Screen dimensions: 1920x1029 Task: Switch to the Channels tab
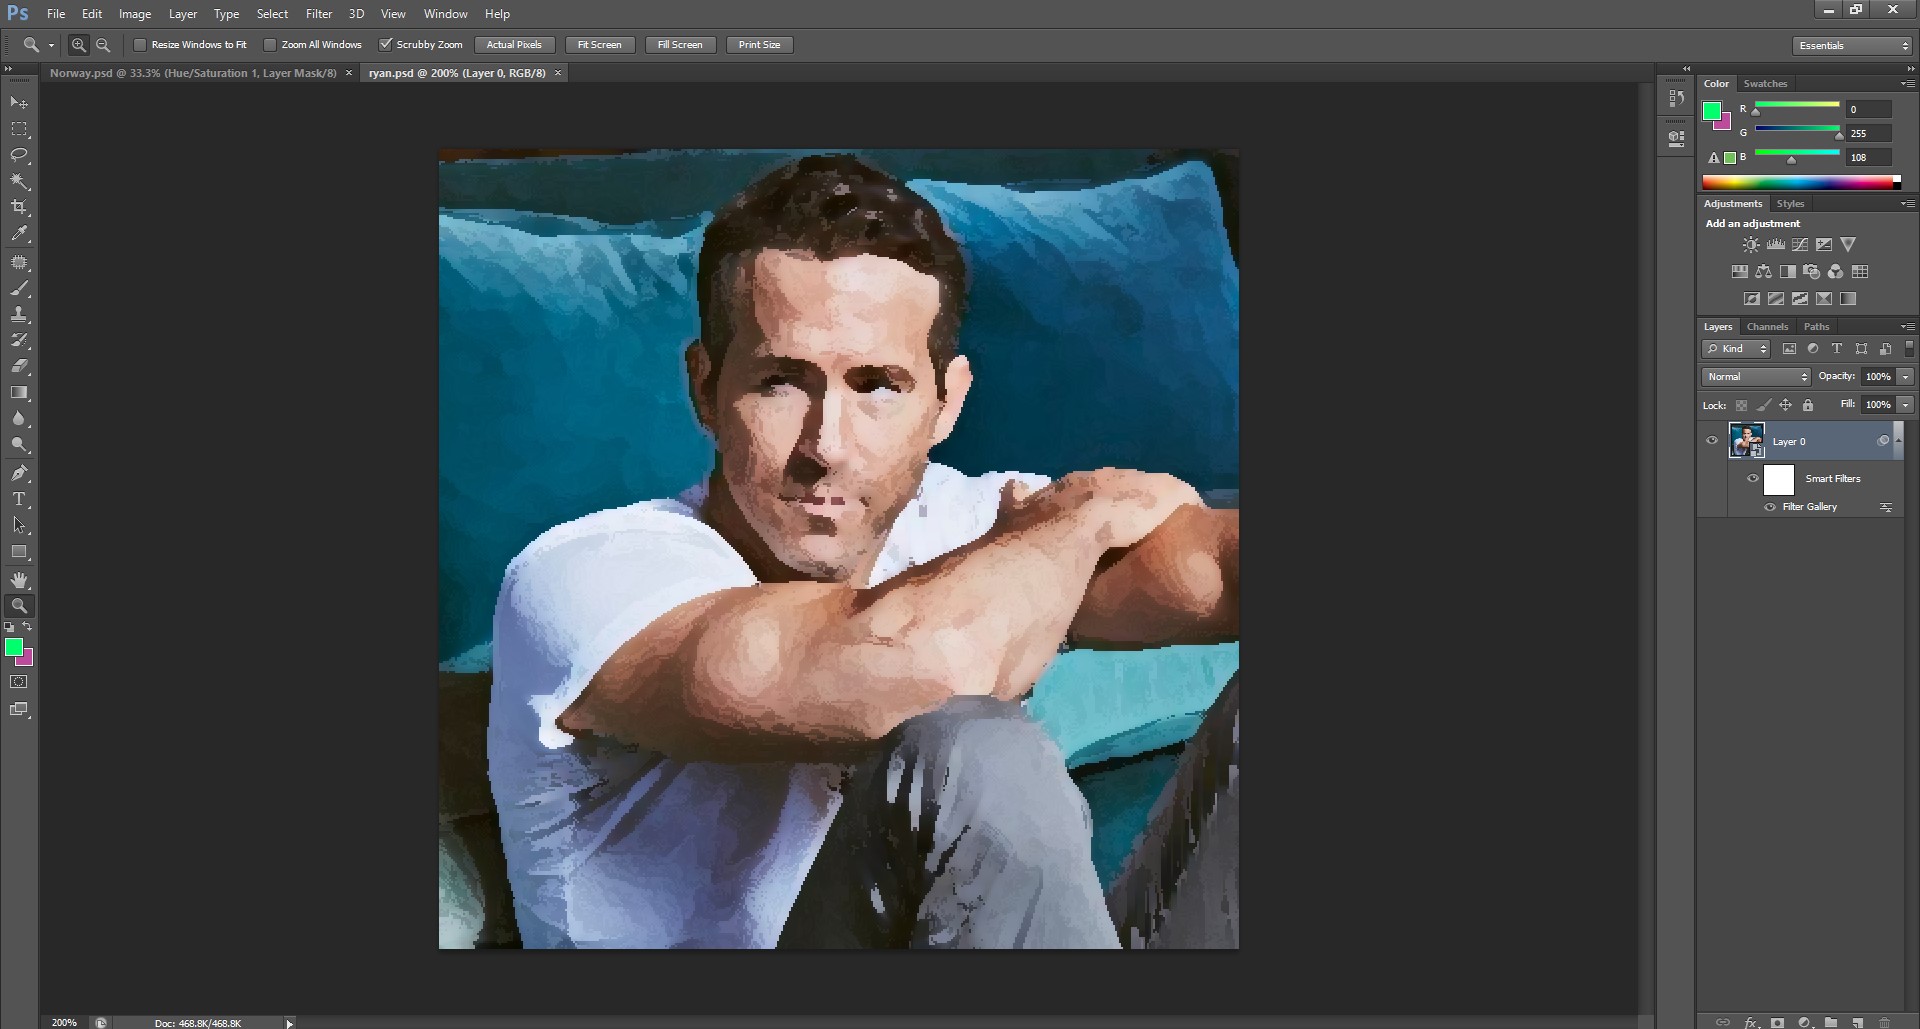tap(1767, 327)
